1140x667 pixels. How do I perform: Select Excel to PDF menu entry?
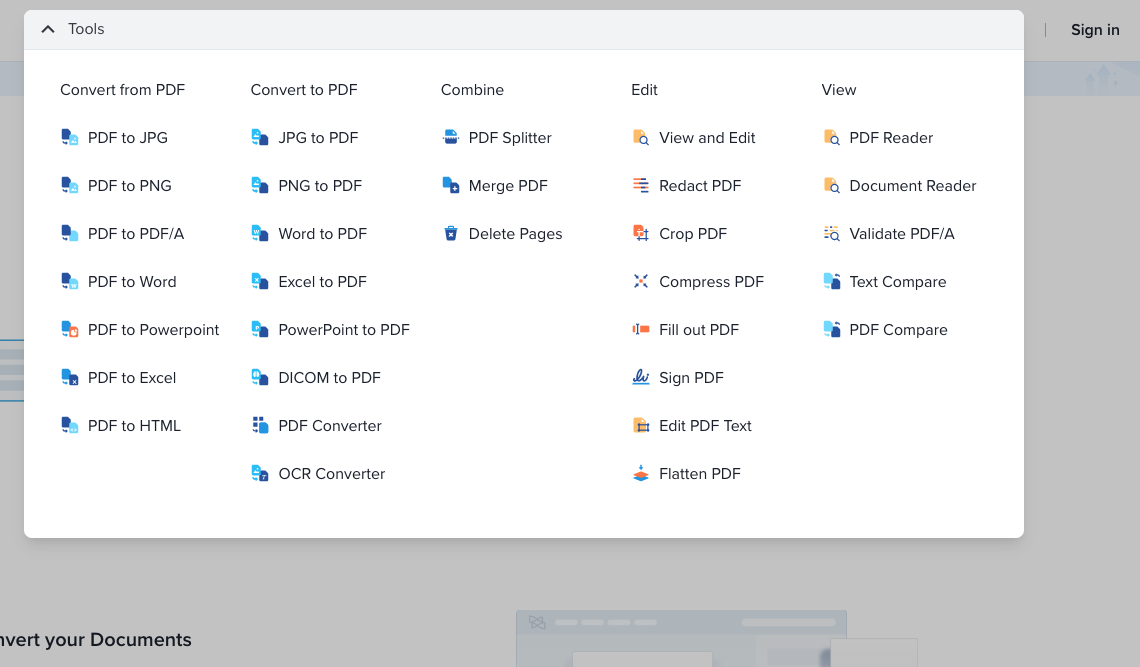tap(322, 282)
